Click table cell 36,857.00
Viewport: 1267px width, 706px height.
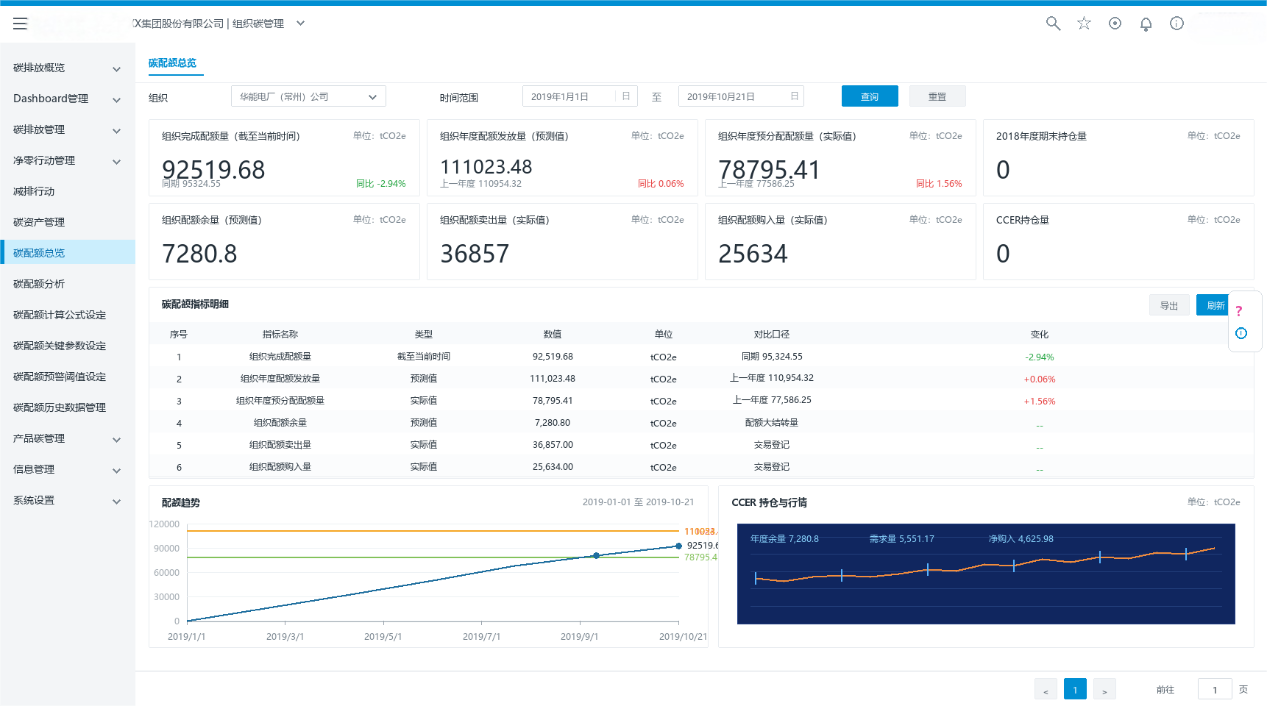(x=552, y=445)
